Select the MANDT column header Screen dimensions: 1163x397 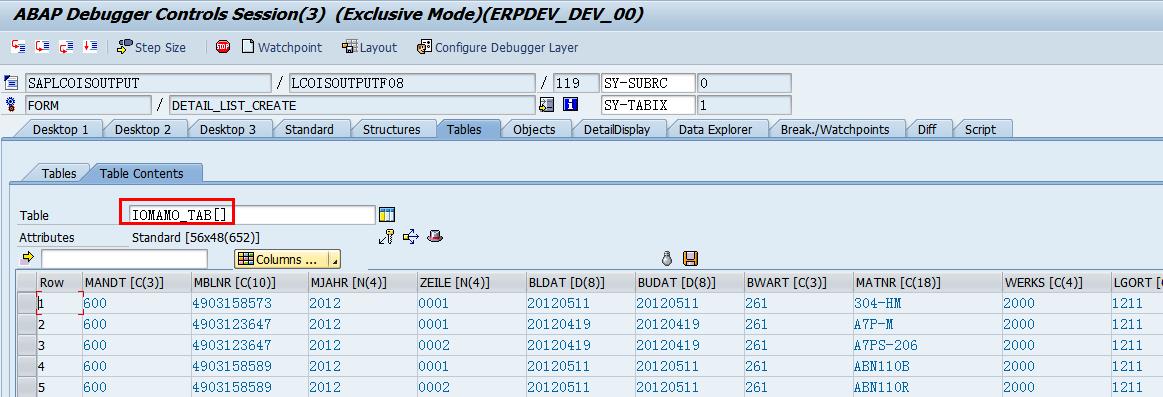pyautogui.click(x=136, y=283)
